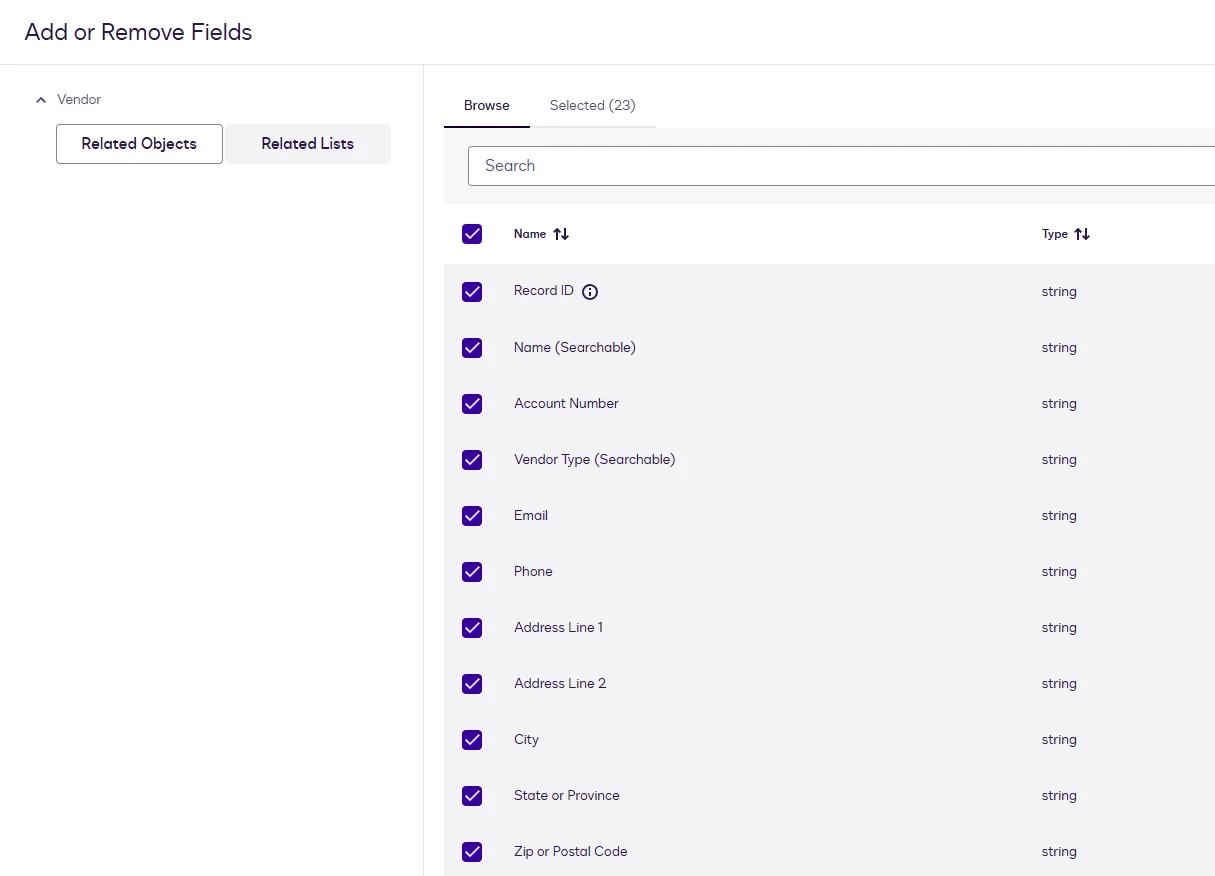Screen dimensions: 1215x876
Task: Open the Selected (23) tab
Action: [593, 106]
